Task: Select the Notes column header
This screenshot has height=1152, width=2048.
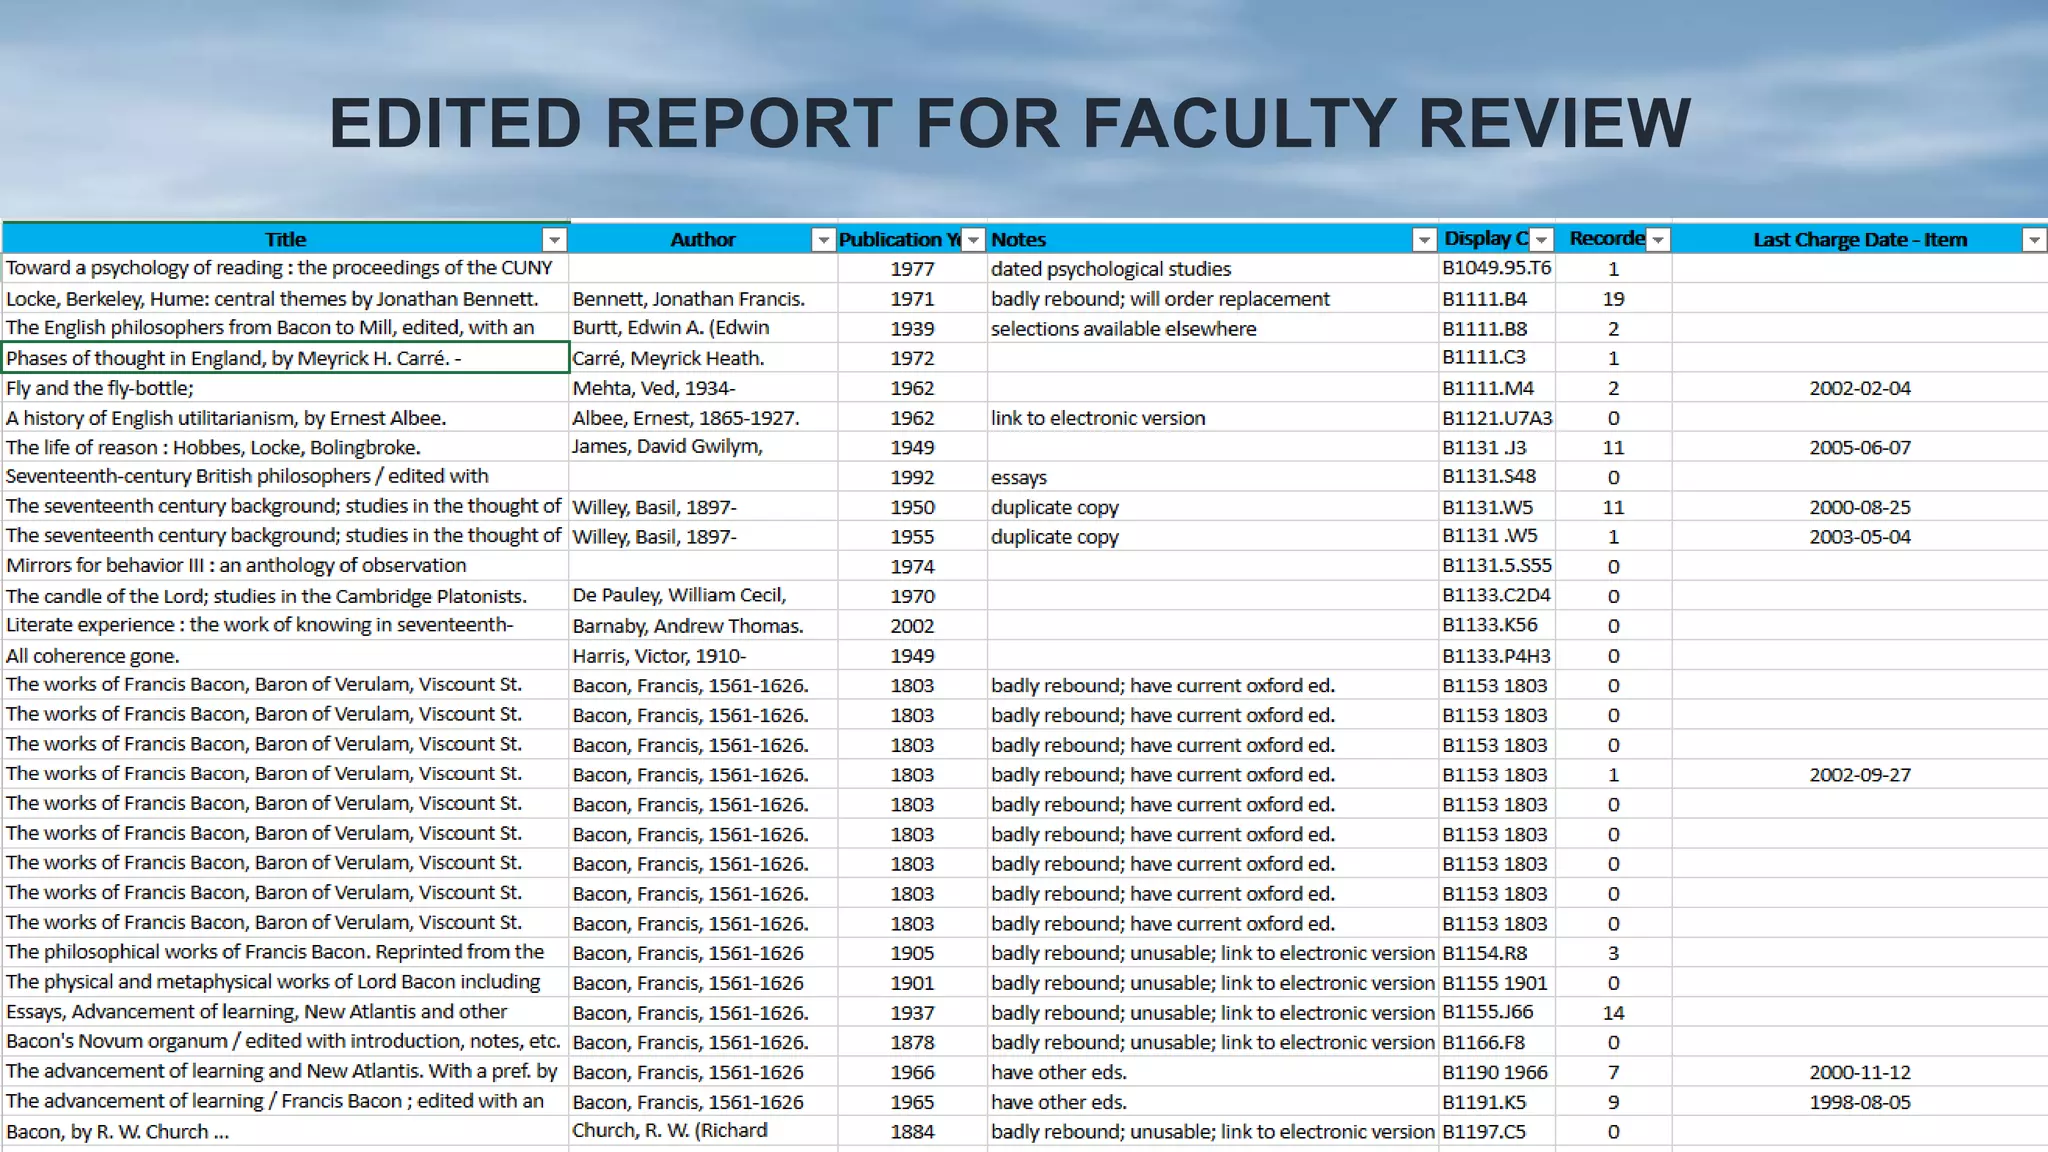Action: pos(1213,239)
